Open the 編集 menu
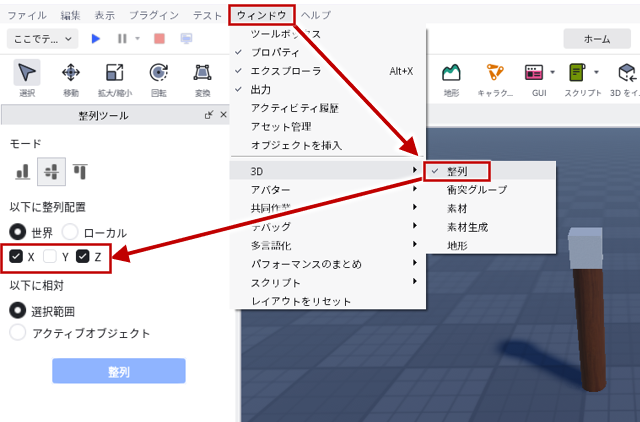The height and width of the screenshot is (422, 640). (x=70, y=16)
